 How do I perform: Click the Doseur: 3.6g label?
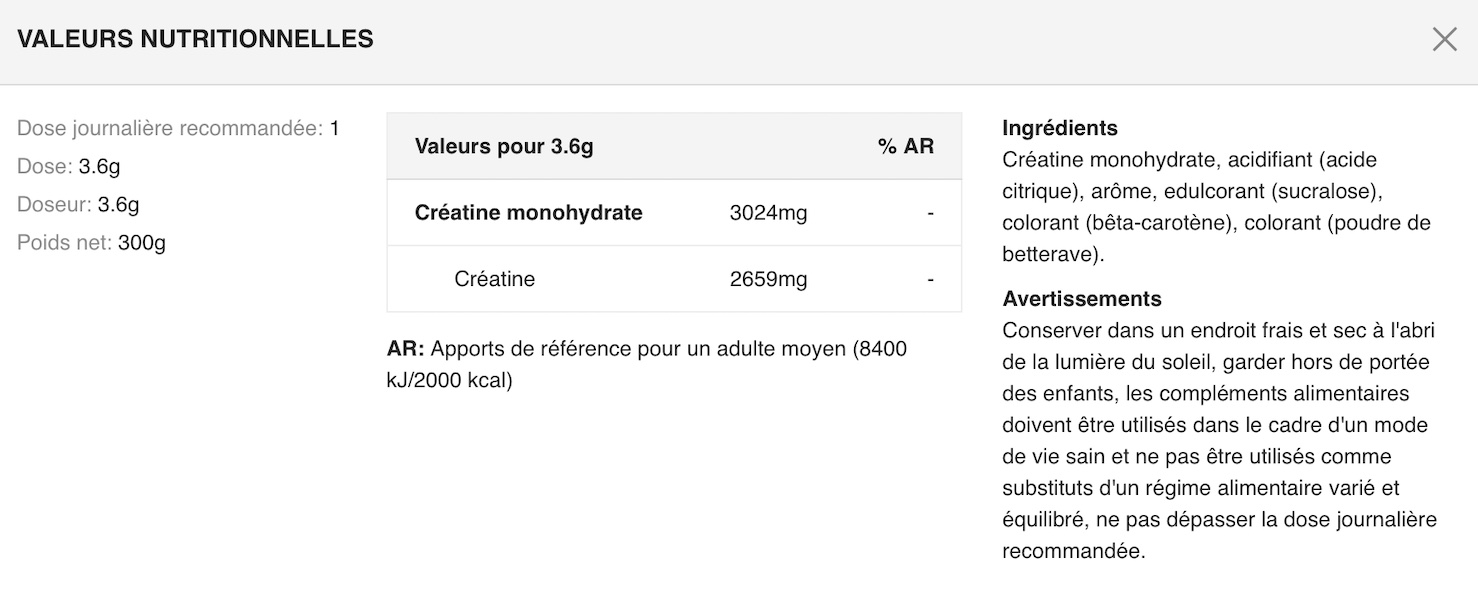[78, 204]
